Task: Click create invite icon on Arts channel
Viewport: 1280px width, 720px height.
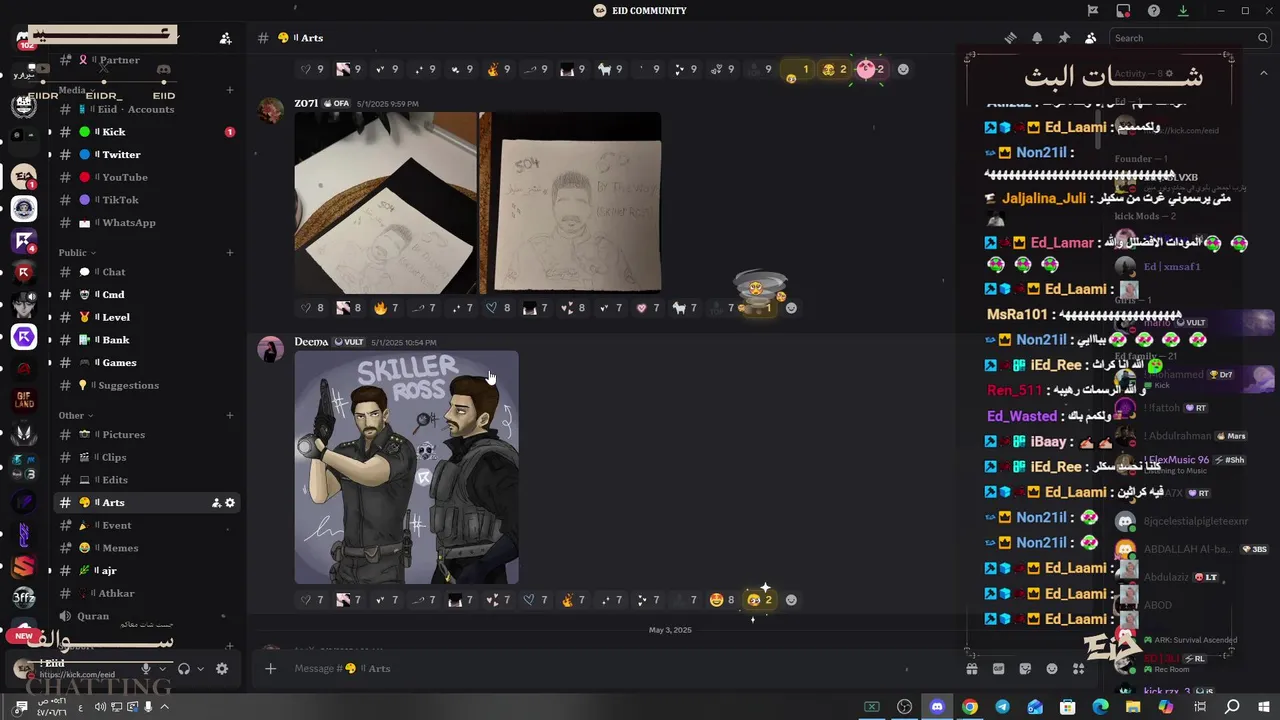Action: (216, 503)
